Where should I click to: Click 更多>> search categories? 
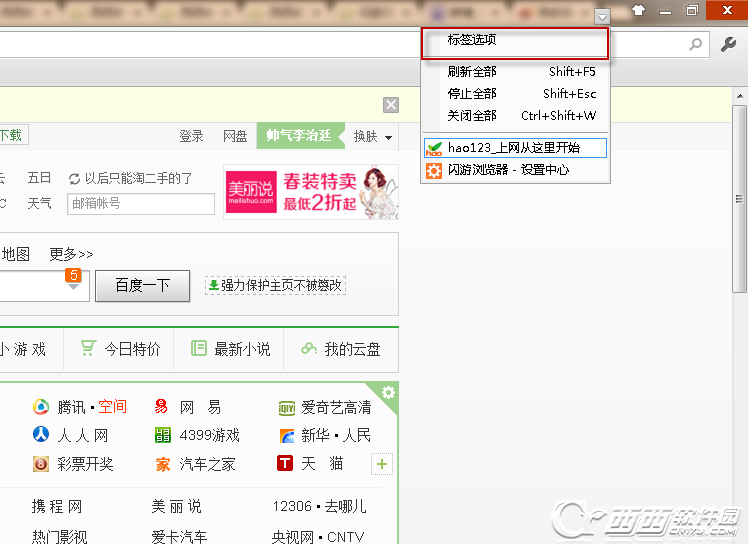[x=71, y=254]
